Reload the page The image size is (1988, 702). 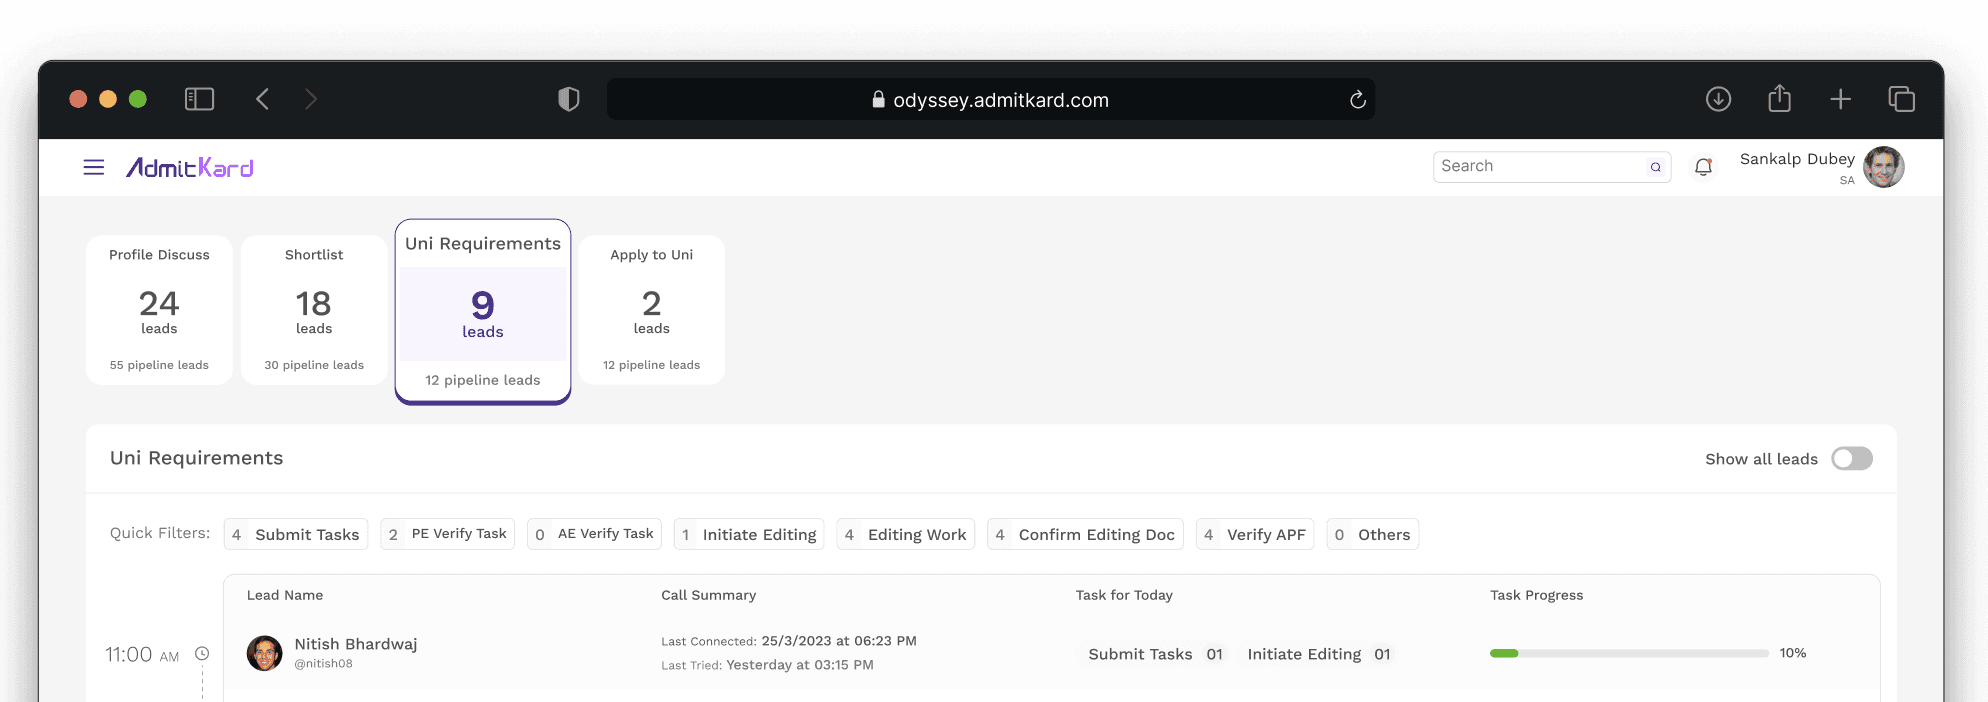pyautogui.click(x=1357, y=100)
